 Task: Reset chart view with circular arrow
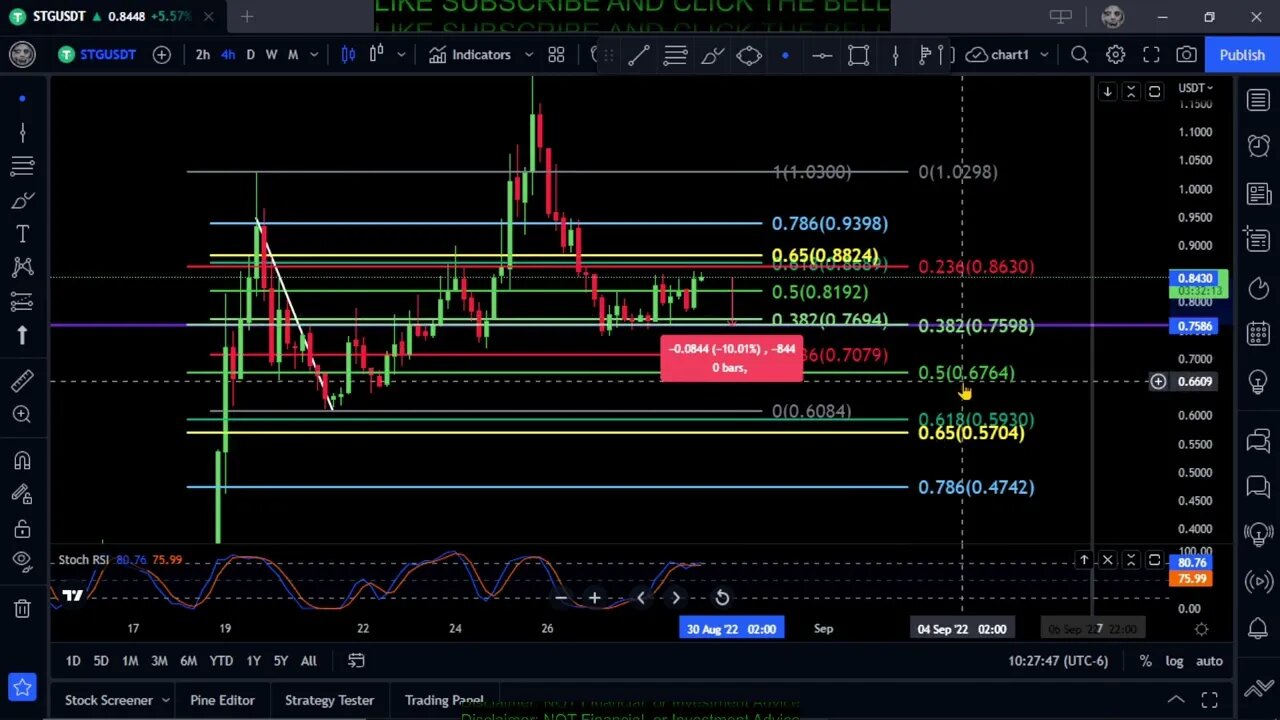[721, 598]
